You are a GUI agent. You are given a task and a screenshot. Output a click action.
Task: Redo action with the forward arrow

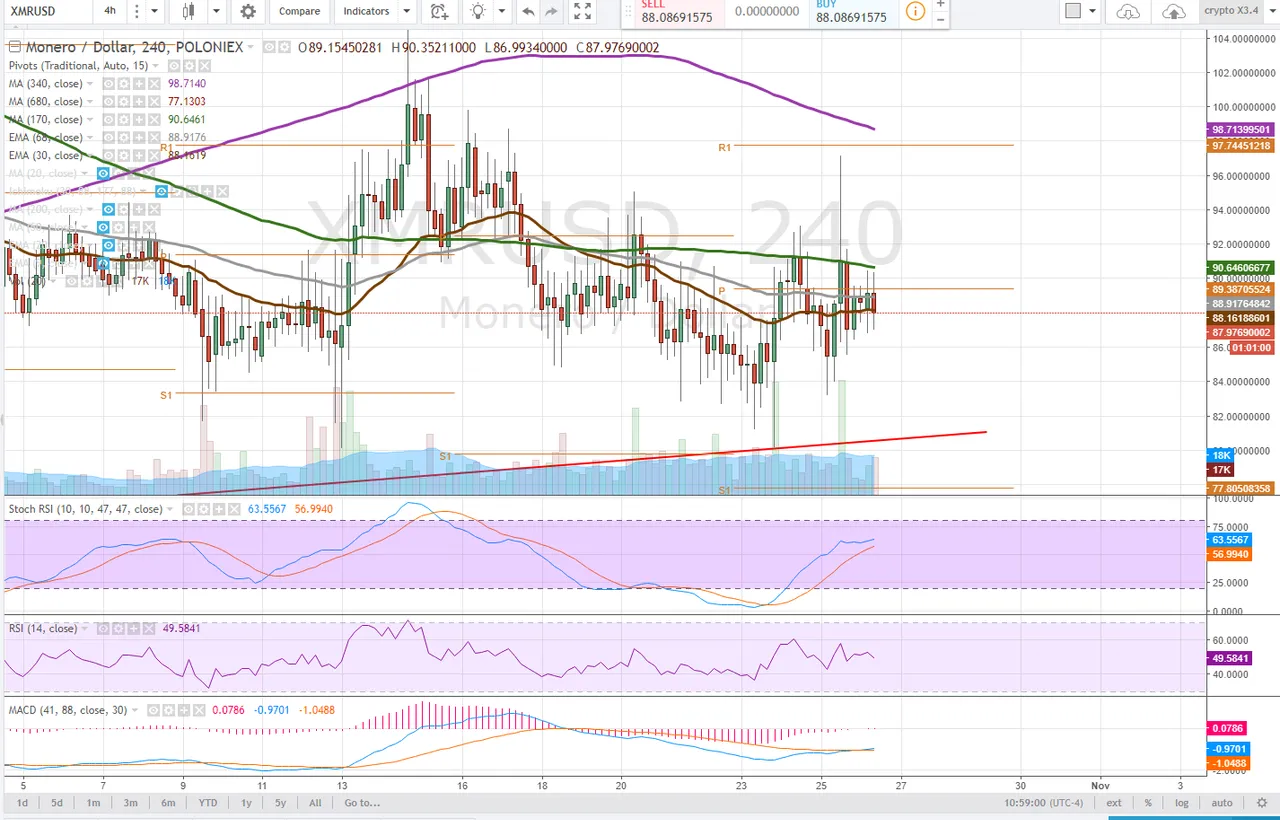[x=551, y=11]
